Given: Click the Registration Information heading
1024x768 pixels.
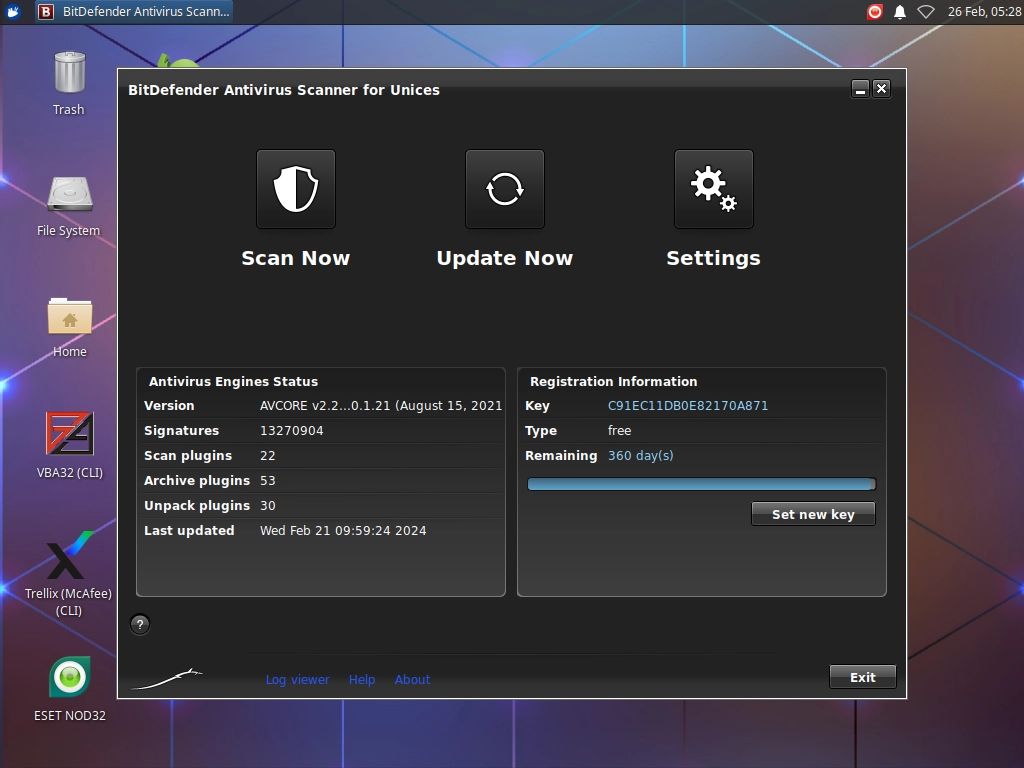Looking at the screenshot, I should pyautogui.click(x=613, y=381).
